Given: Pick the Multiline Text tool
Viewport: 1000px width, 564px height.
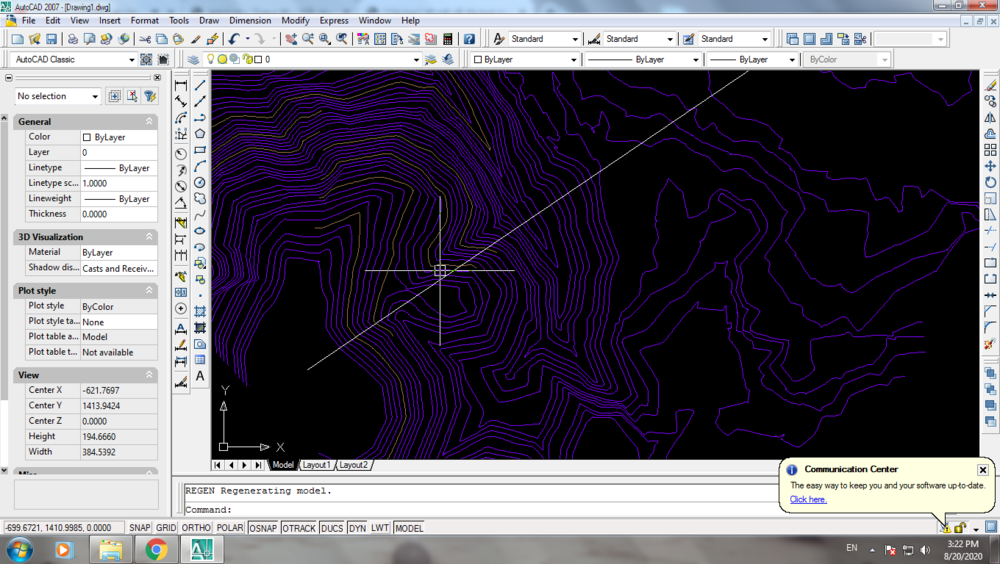Looking at the screenshot, I should tap(200, 376).
